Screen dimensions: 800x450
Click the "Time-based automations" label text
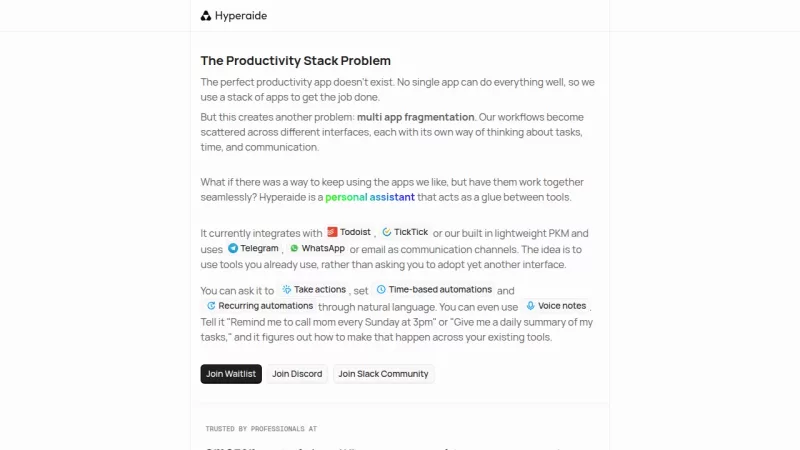click(440, 290)
